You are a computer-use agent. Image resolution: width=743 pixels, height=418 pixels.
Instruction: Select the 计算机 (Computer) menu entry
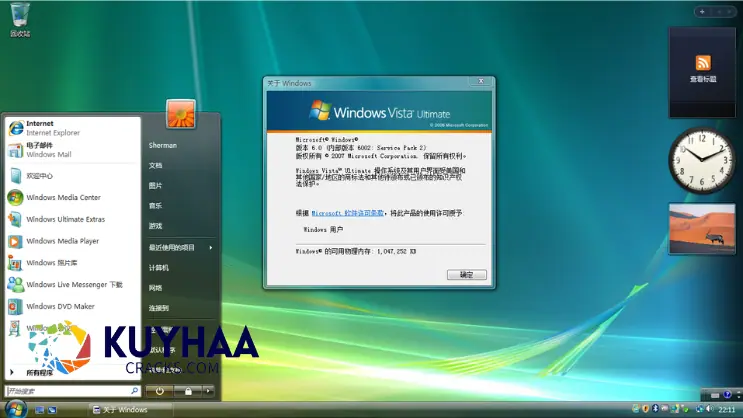click(x=159, y=268)
